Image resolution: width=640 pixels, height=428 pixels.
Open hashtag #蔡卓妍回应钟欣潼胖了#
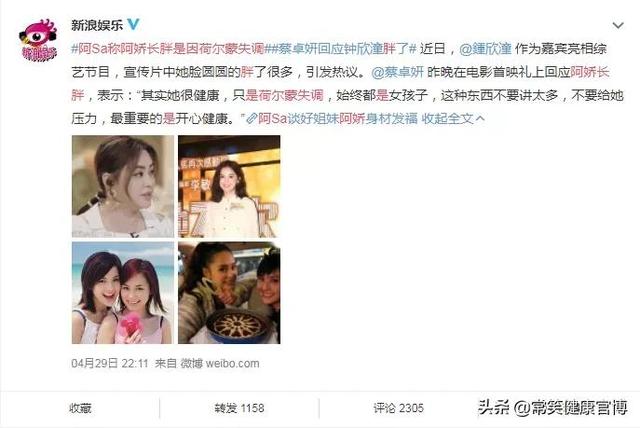pos(340,49)
